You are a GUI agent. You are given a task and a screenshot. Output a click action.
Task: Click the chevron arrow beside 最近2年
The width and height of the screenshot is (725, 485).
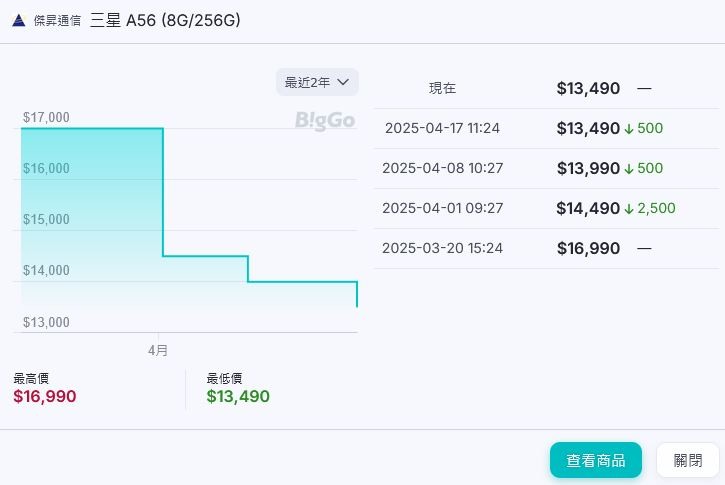click(343, 82)
